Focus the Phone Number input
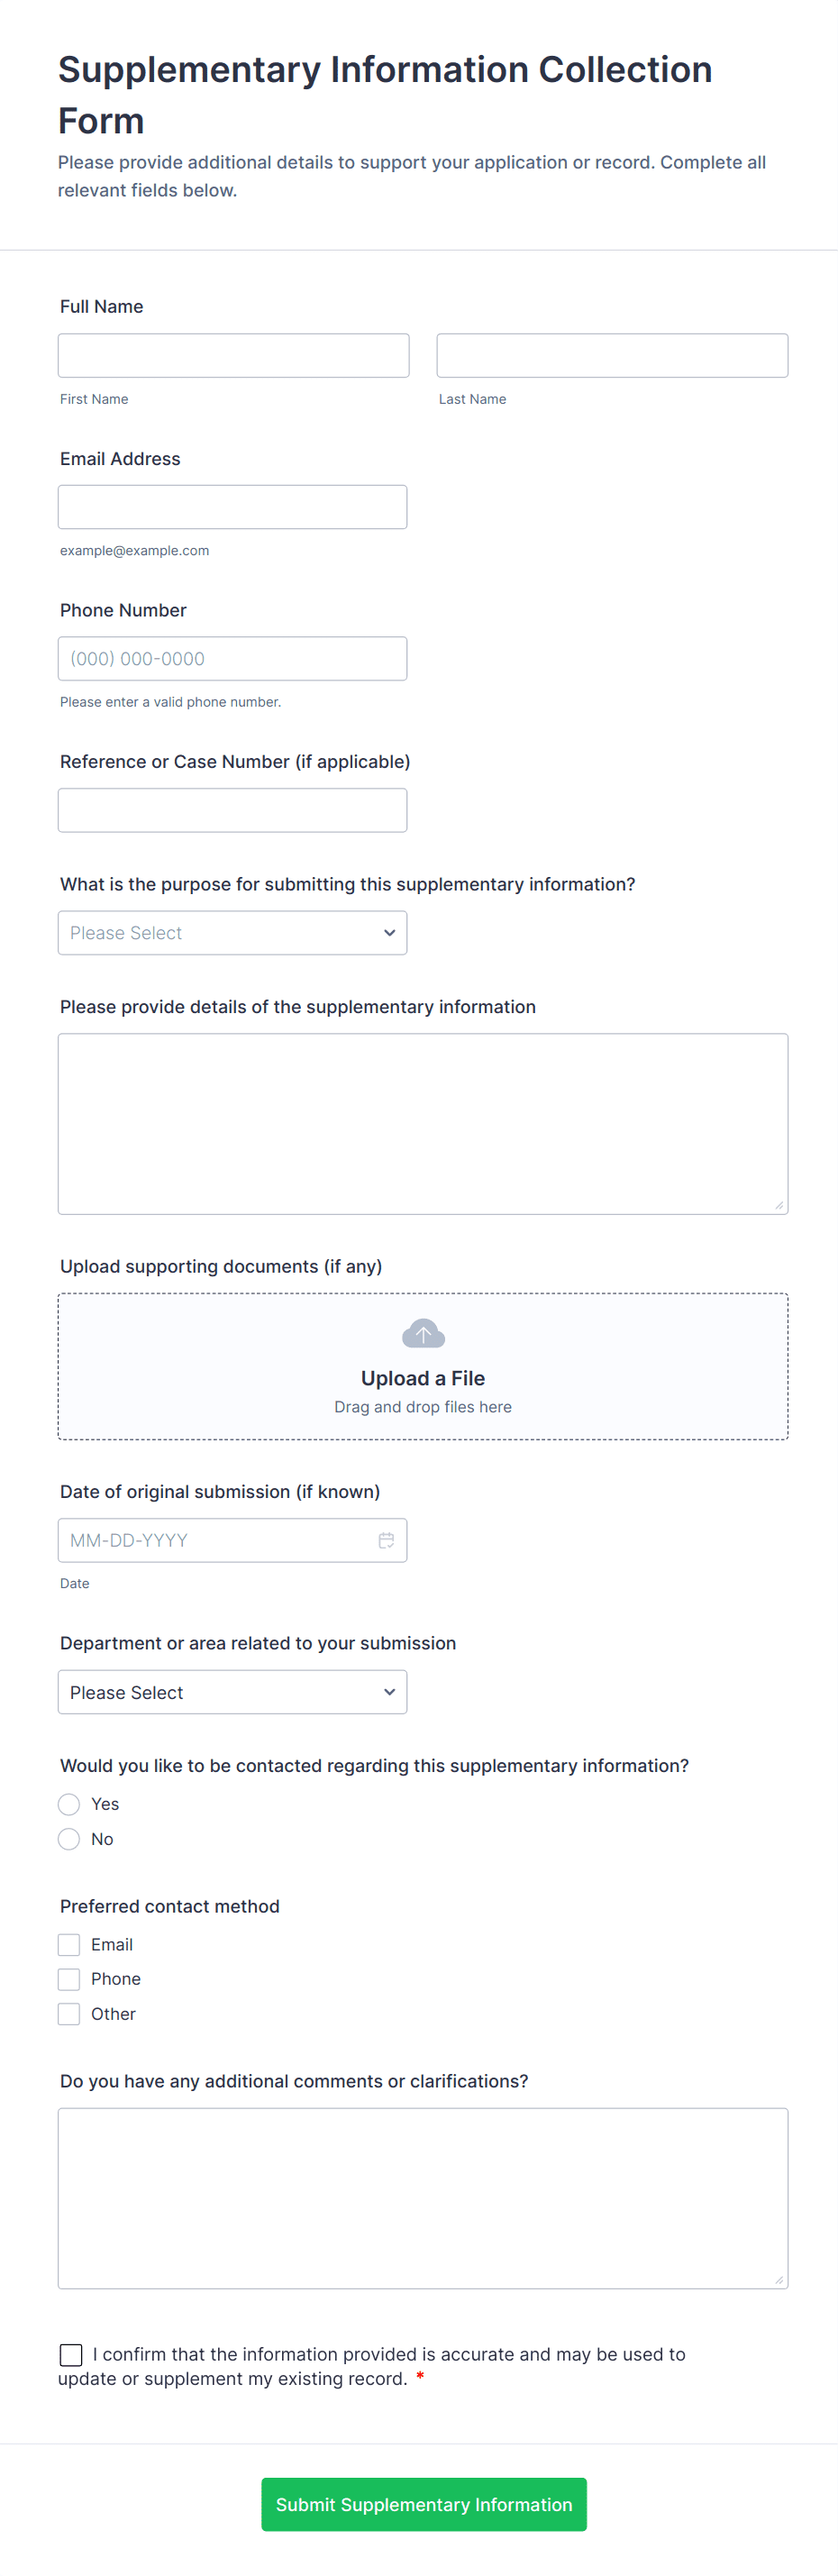This screenshot has height=2576, width=838. [x=232, y=659]
